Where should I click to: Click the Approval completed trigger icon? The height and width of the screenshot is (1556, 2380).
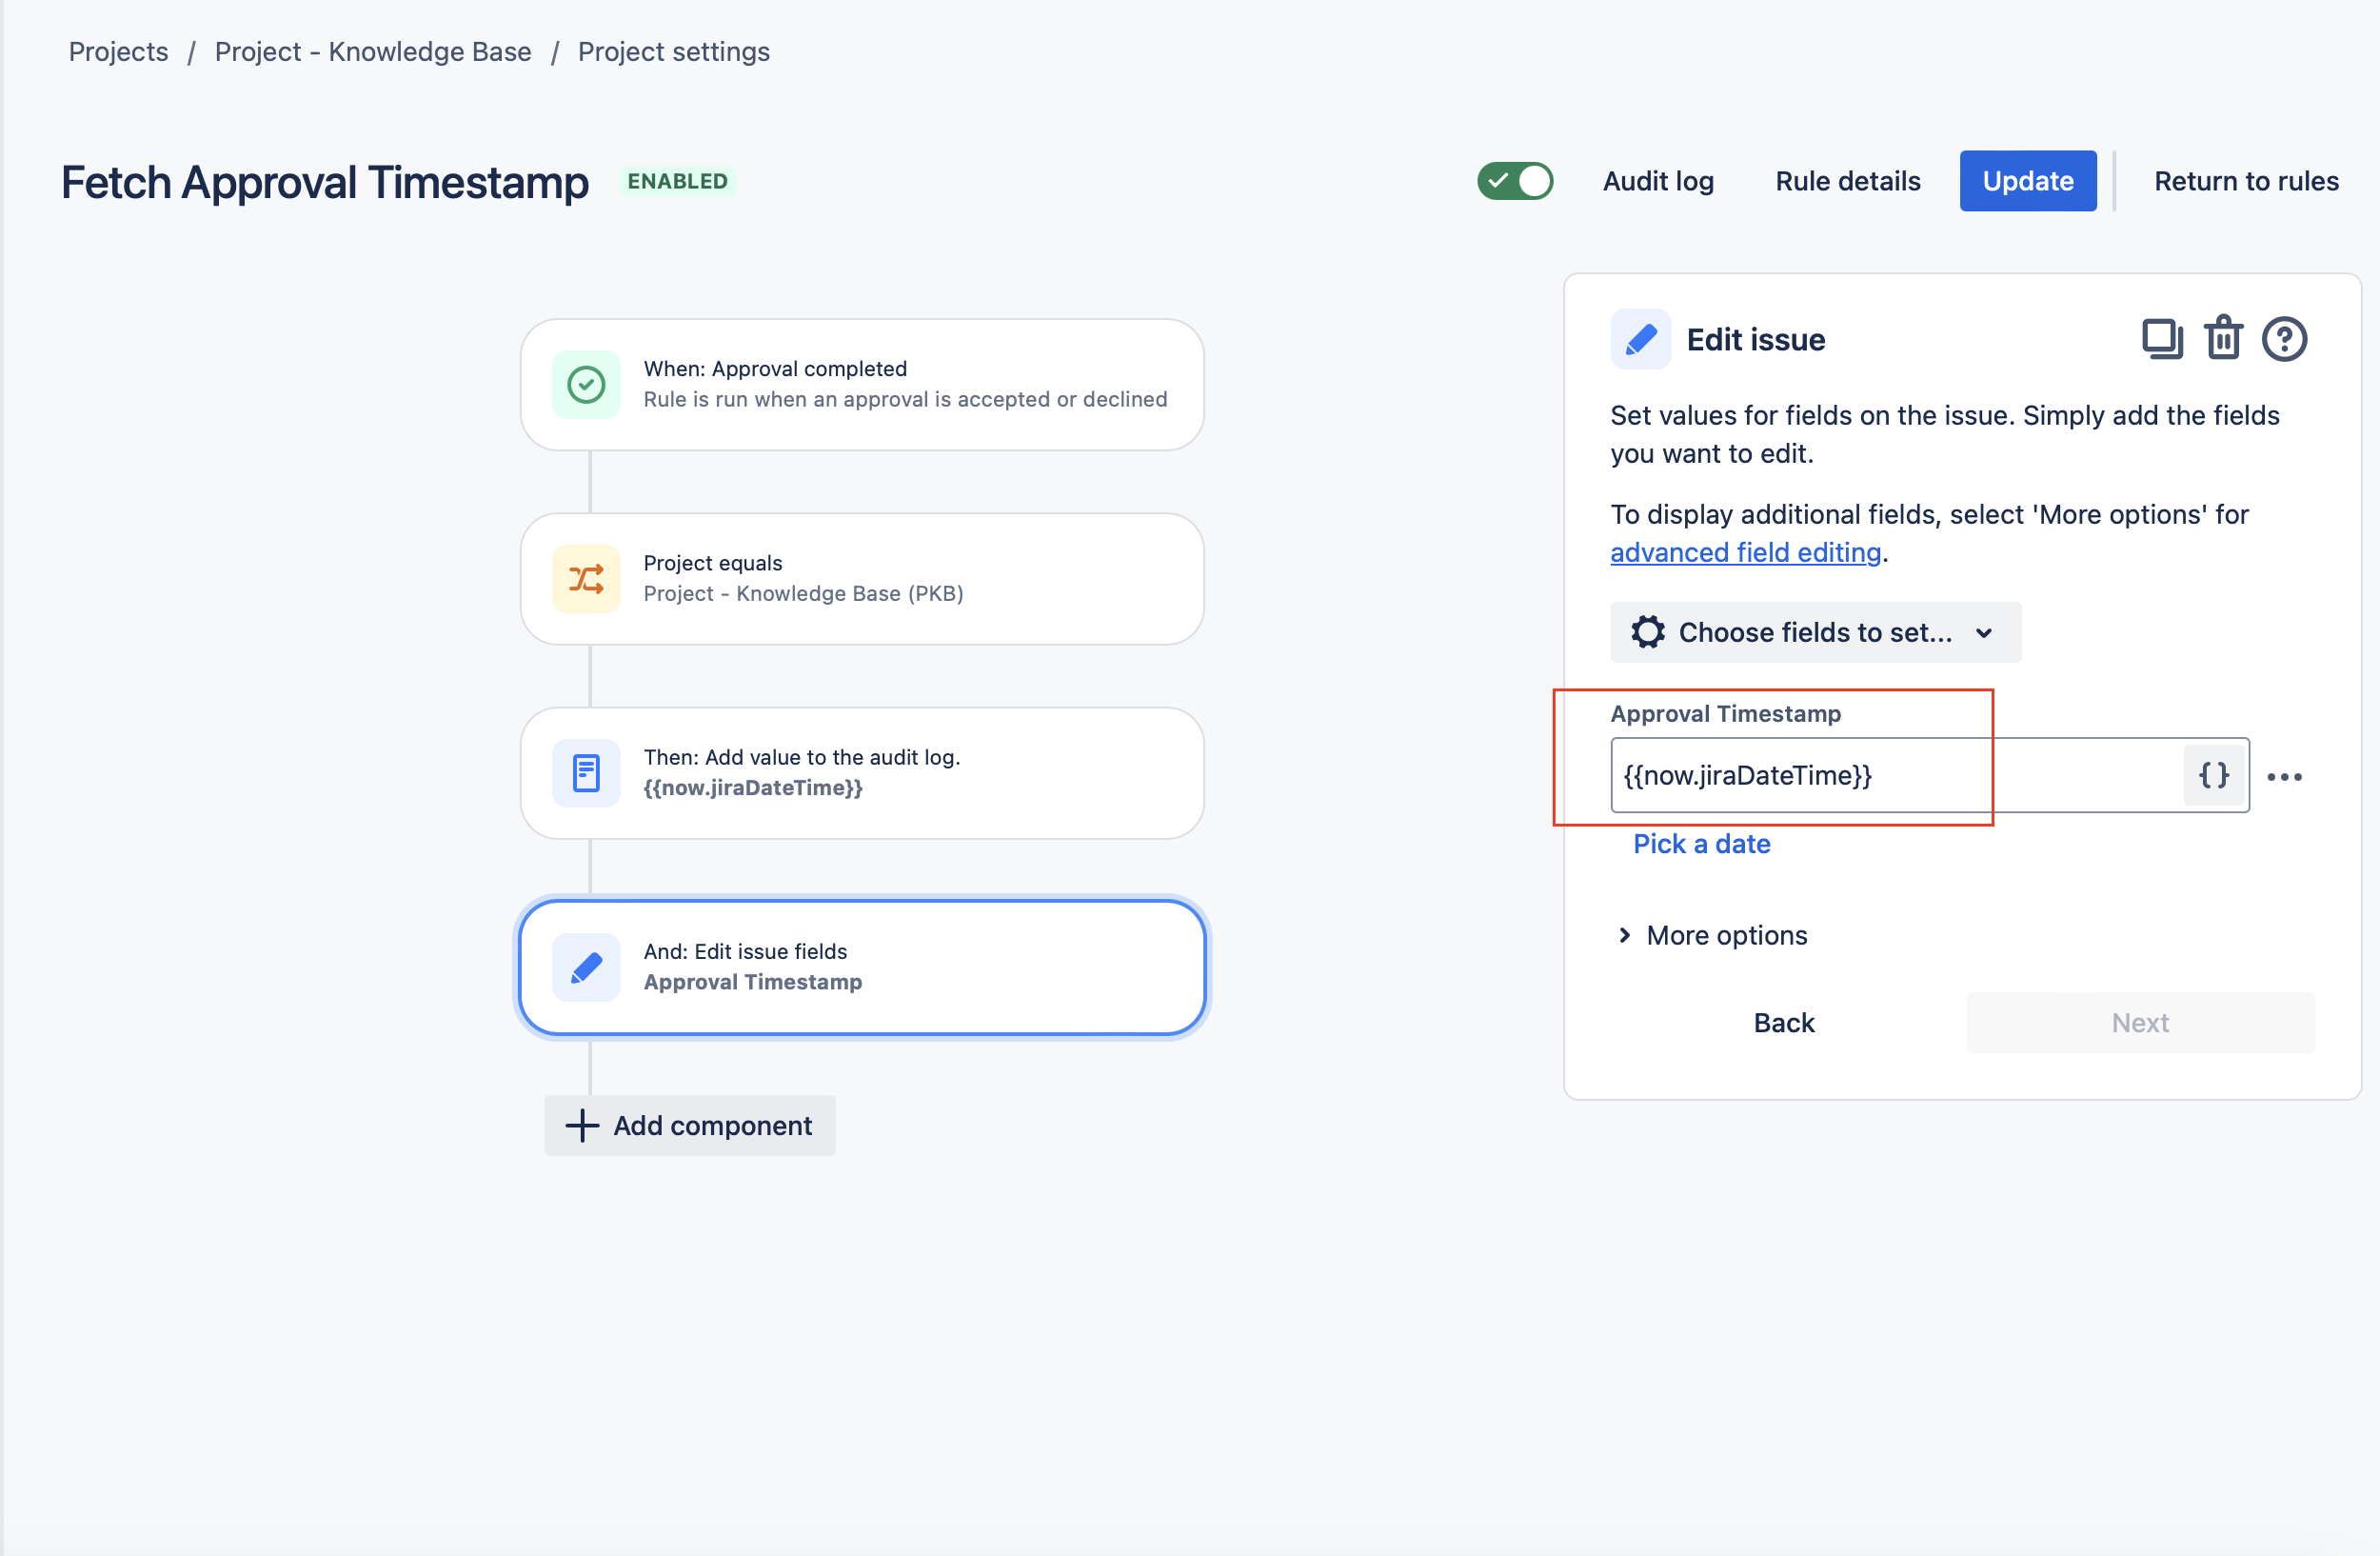586,385
